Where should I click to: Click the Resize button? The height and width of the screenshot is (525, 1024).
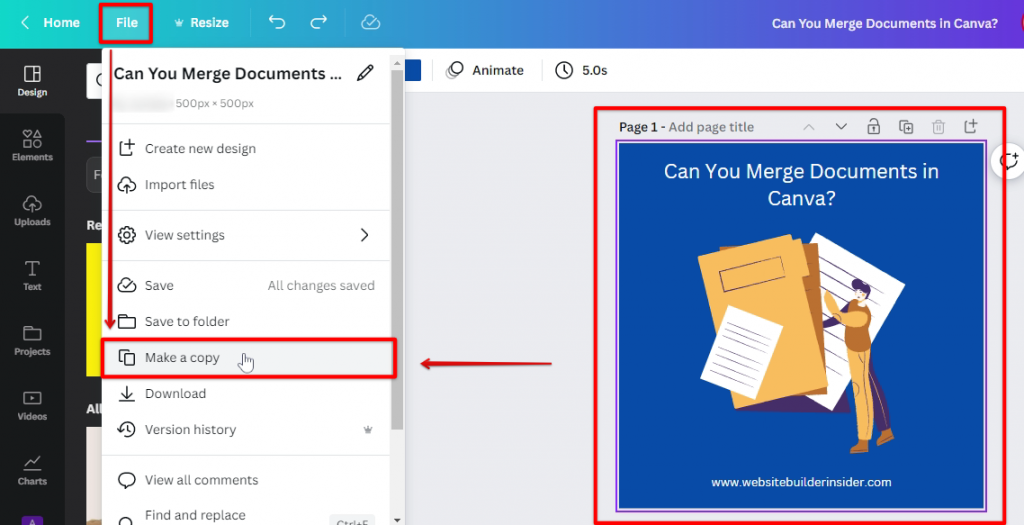point(200,22)
